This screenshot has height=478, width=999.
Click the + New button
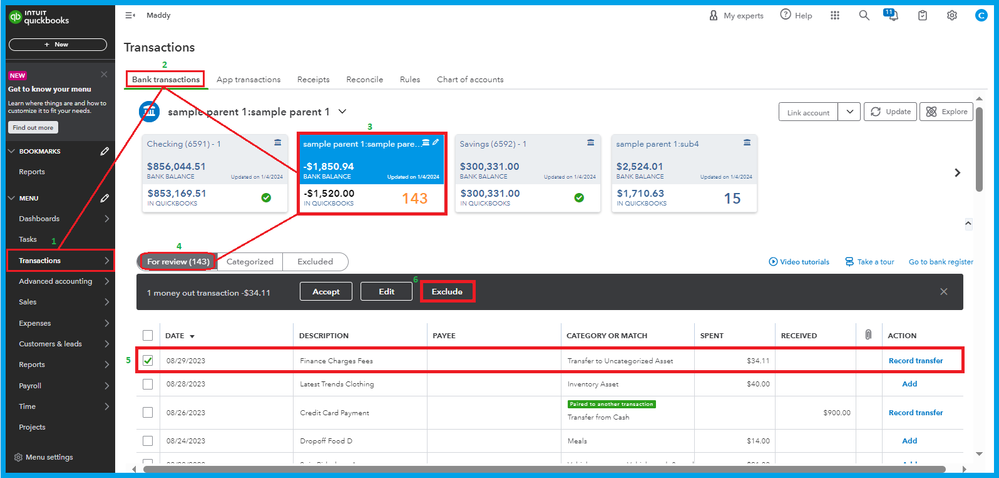(x=58, y=45)
